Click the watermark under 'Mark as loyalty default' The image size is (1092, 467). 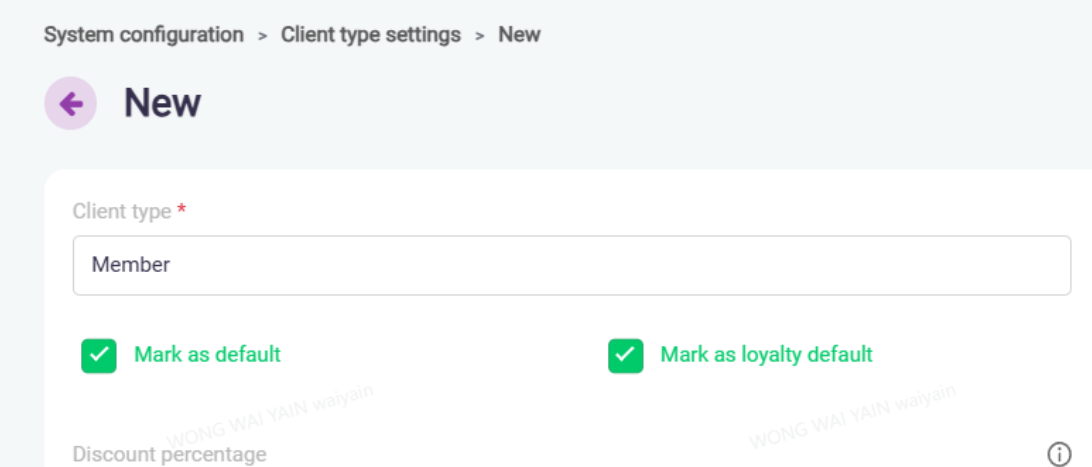tap(852, 417)
